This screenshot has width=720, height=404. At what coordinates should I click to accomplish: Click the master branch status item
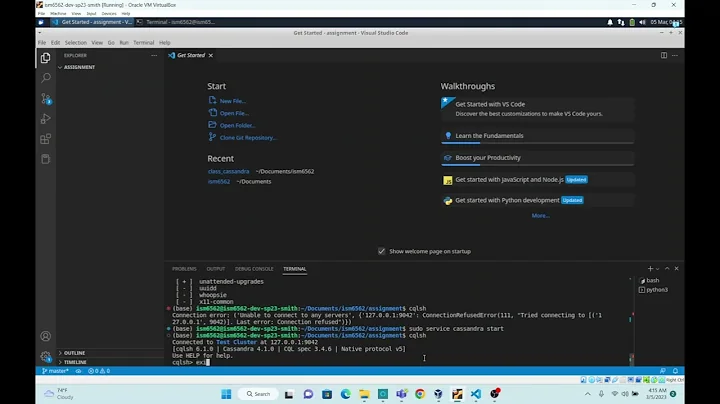(55, 371)
